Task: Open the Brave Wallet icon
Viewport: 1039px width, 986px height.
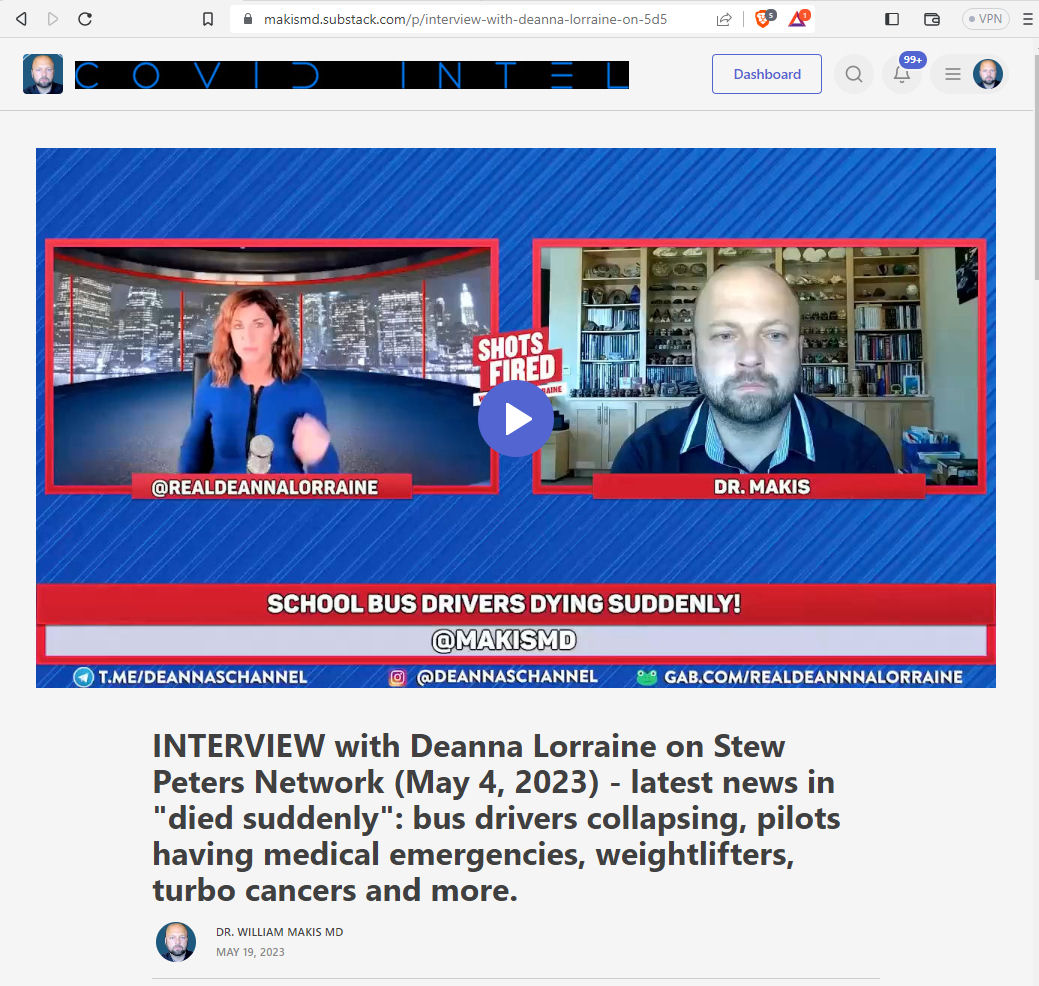Action: [x=932, y=19]
